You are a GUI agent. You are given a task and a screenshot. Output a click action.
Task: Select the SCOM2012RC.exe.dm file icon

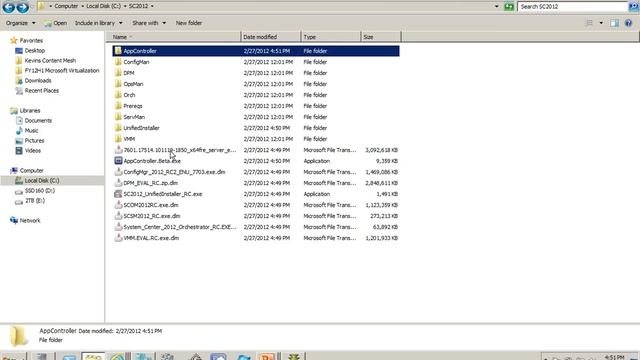[118, 205]
